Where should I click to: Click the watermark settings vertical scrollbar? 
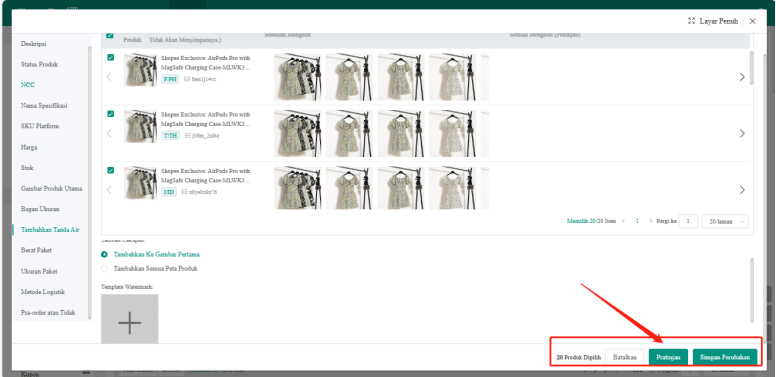pyautogui.click(x=752, y=290)
